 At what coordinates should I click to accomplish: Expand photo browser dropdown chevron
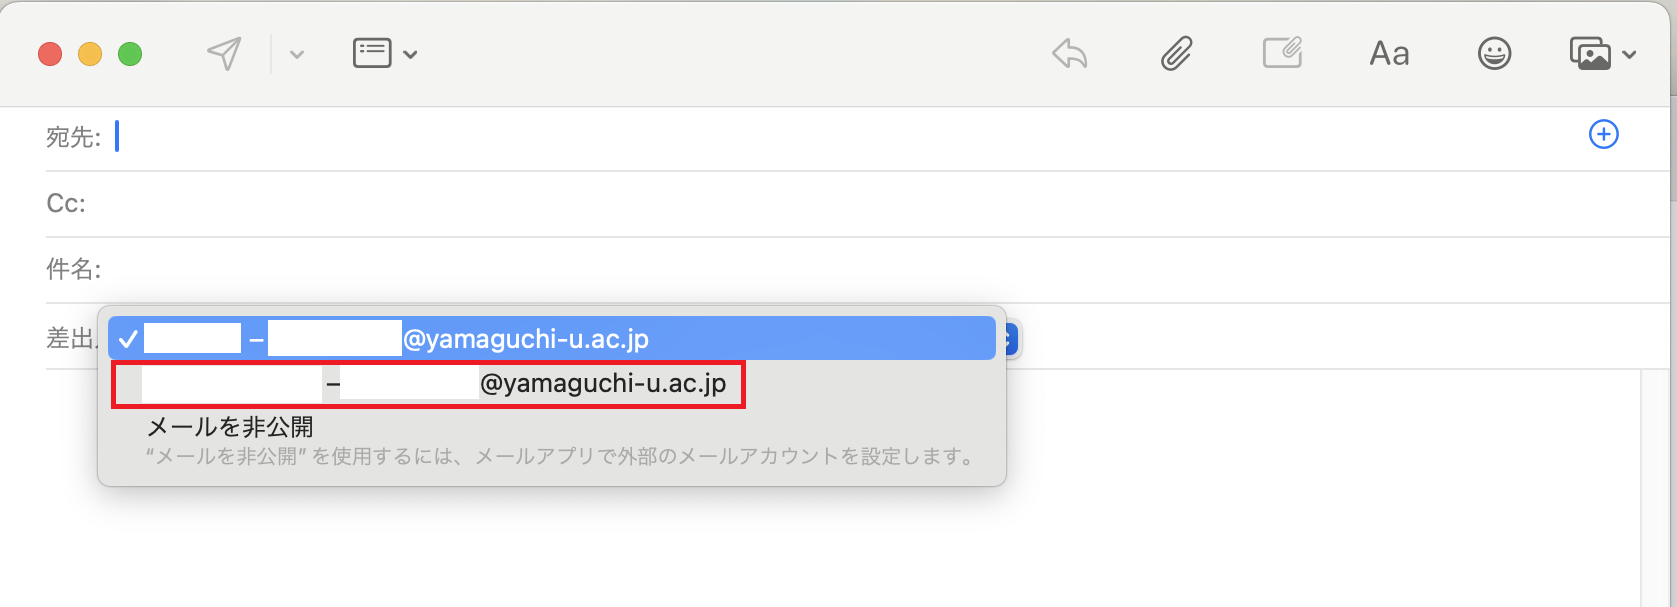tap(1629, 54)
